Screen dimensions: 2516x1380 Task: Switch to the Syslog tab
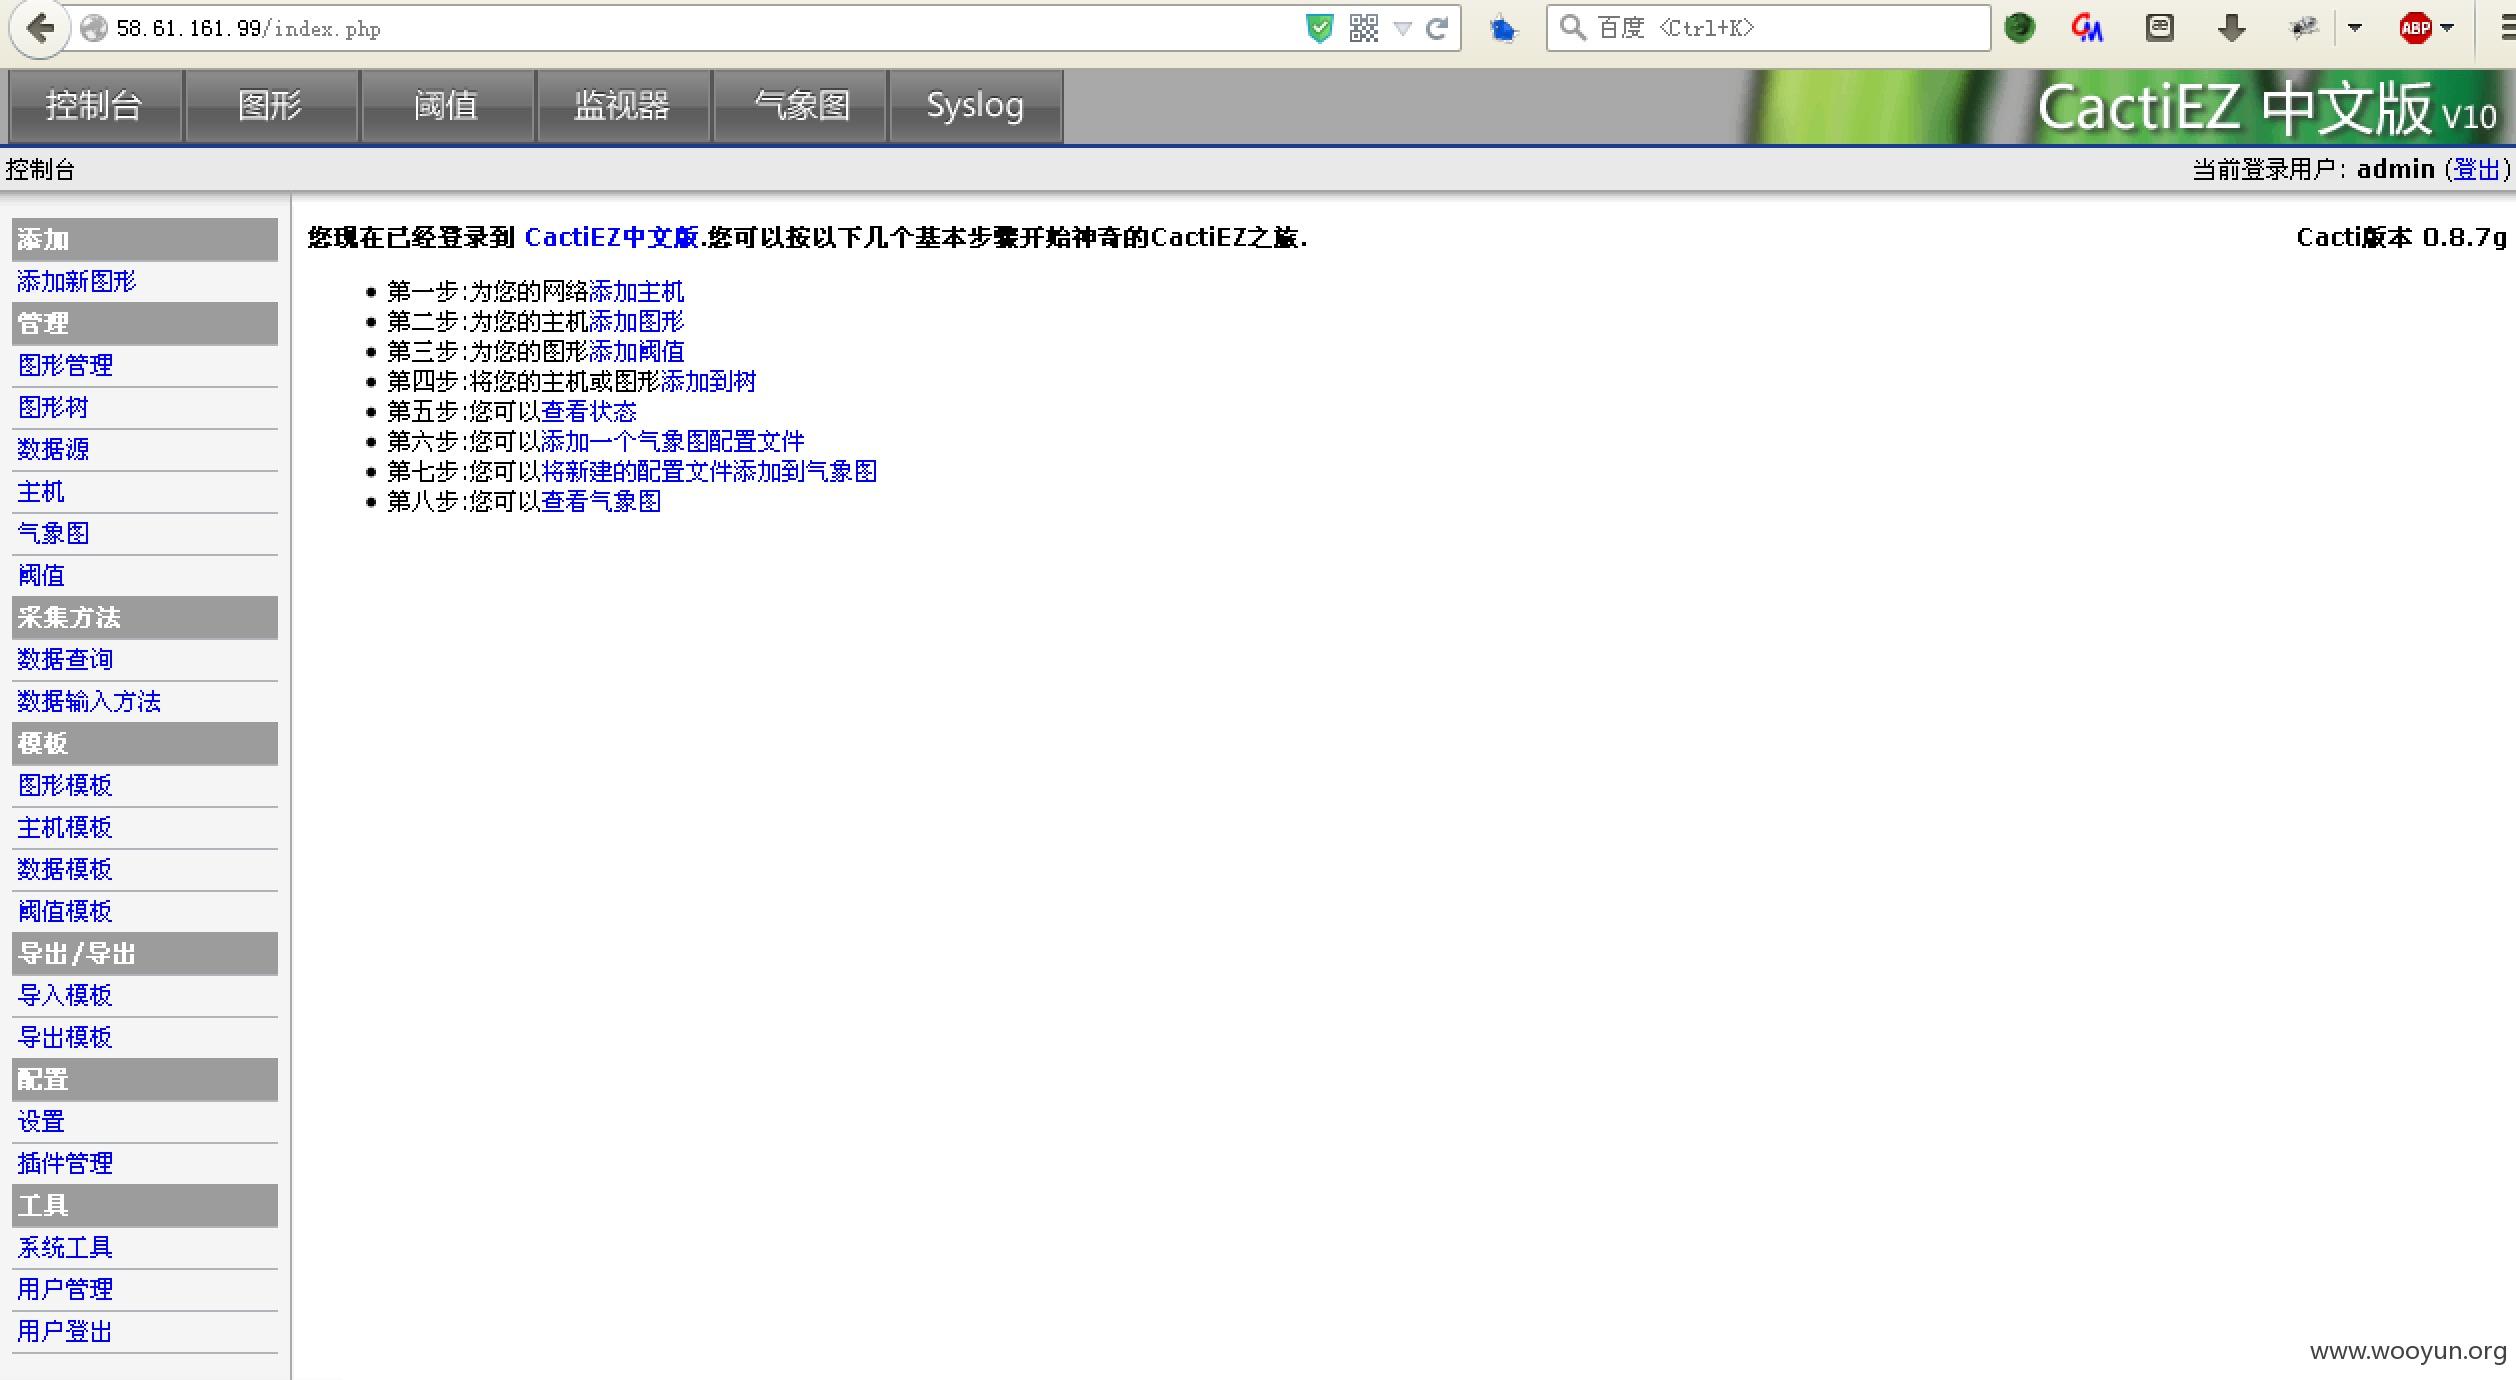(x=975, y=105)
